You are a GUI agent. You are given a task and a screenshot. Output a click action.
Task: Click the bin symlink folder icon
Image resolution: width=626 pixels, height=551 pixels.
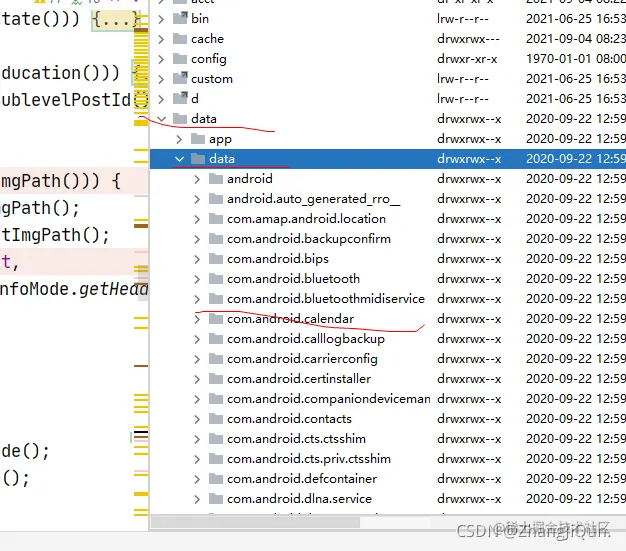click(180, 18)
